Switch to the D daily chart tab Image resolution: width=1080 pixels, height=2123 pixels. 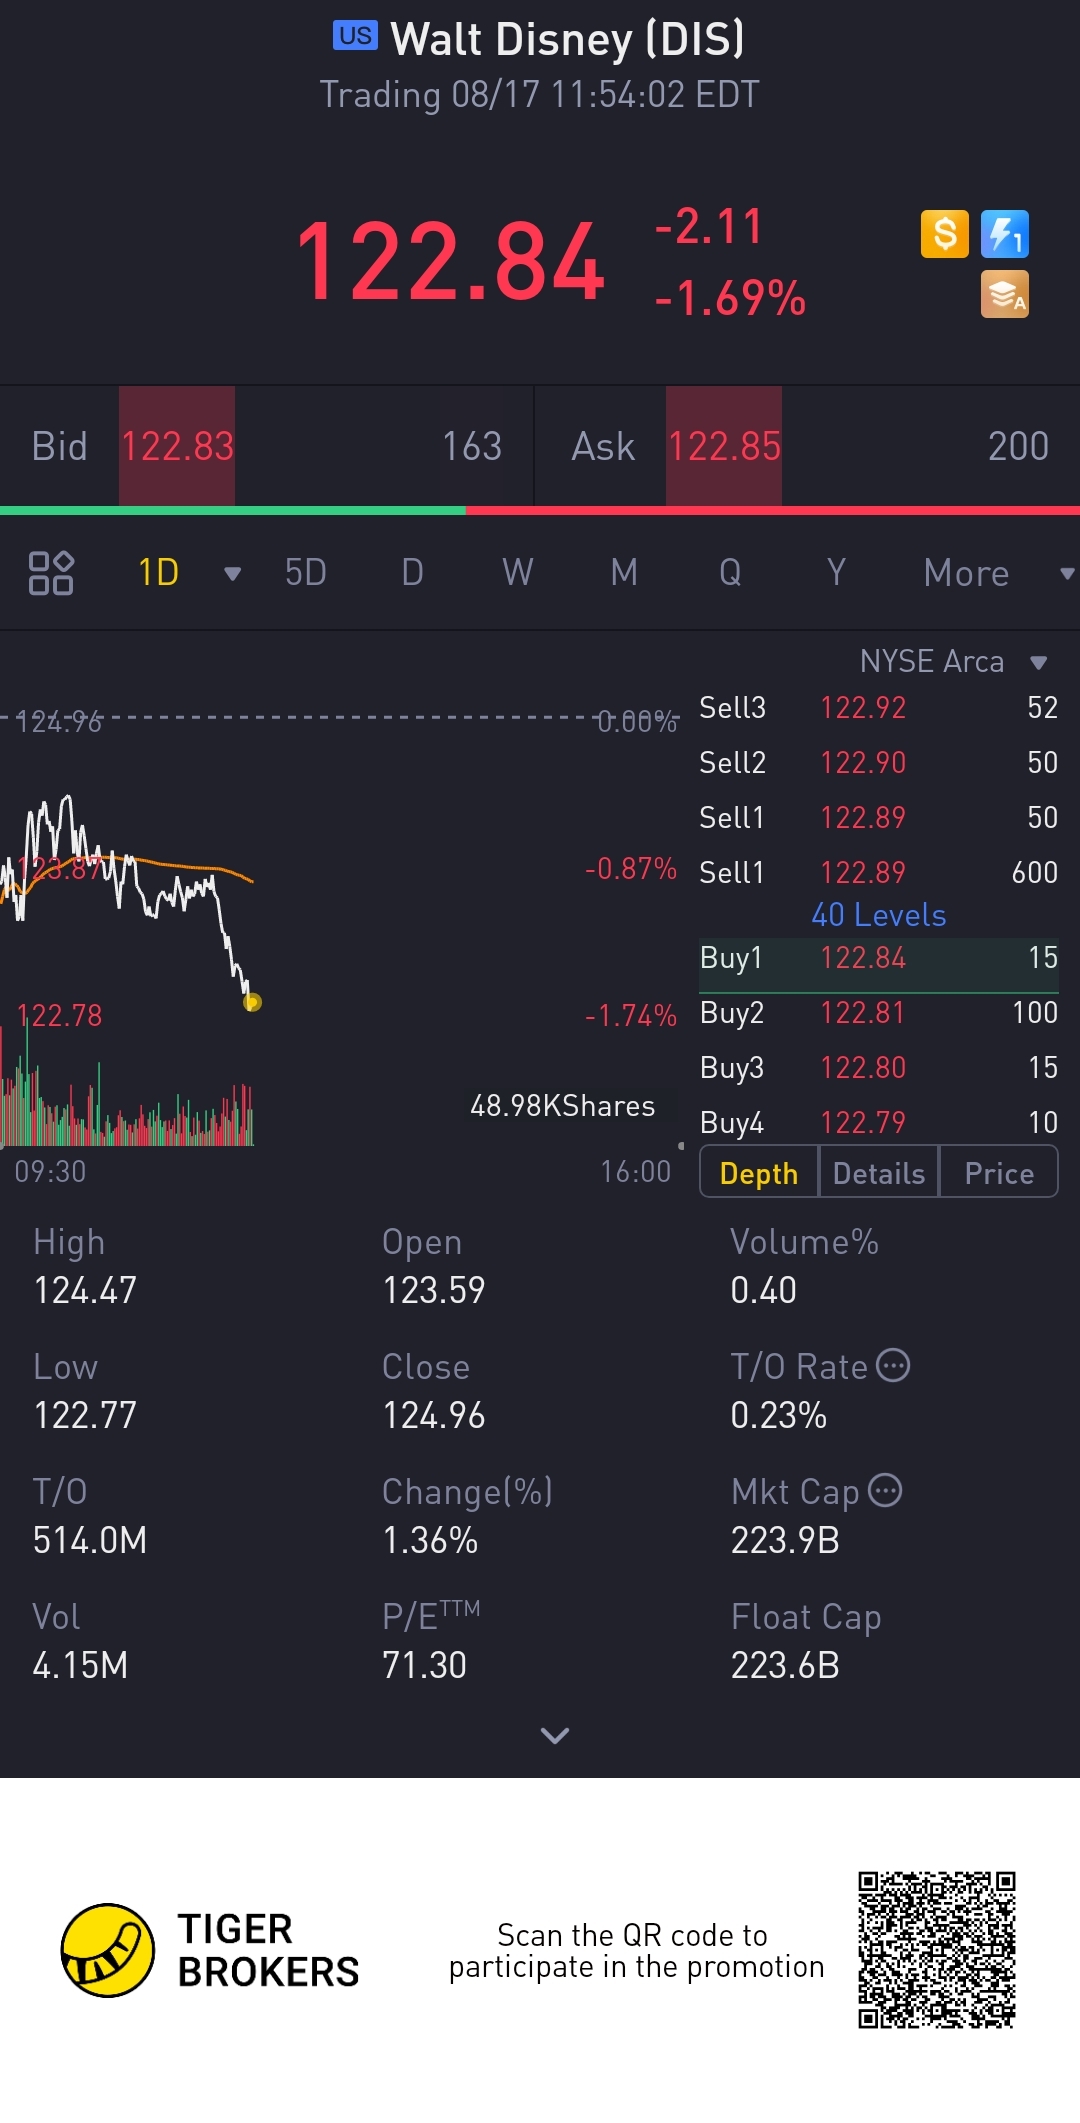(412, 573)
